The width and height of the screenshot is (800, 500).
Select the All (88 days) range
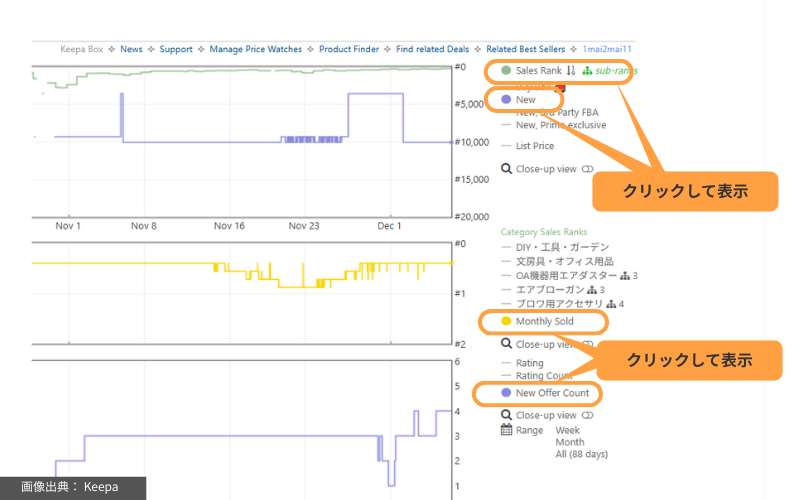(x=581, y=454)
